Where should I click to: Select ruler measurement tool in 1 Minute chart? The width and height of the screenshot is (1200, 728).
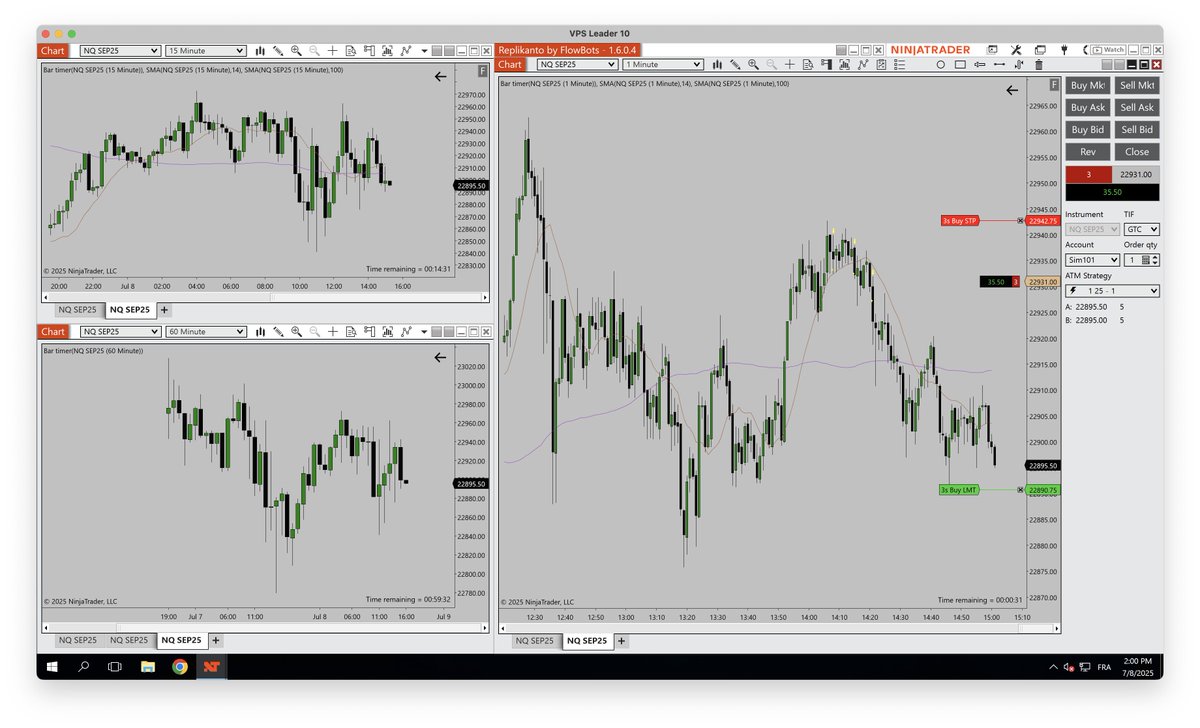[x=1000, y=64]
